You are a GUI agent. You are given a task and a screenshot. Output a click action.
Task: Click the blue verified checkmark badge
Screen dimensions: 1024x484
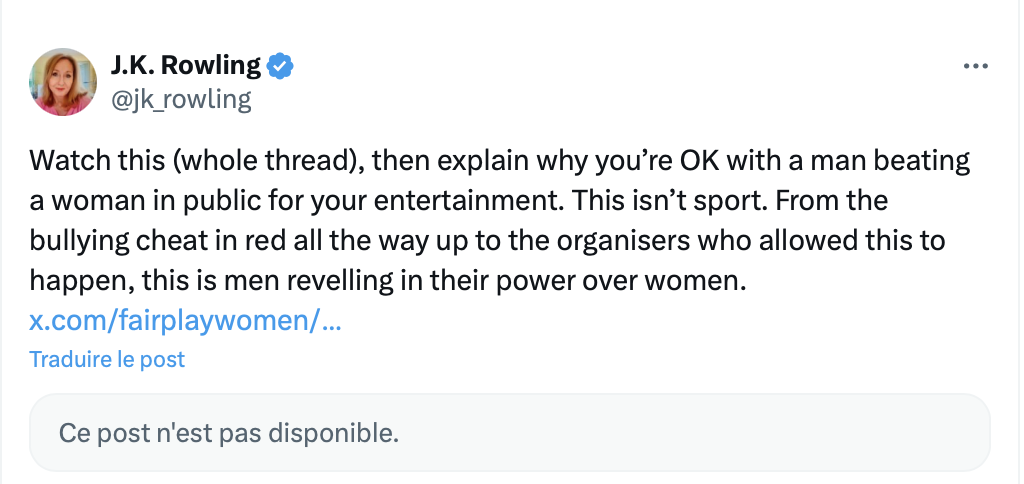pos(281,66)
